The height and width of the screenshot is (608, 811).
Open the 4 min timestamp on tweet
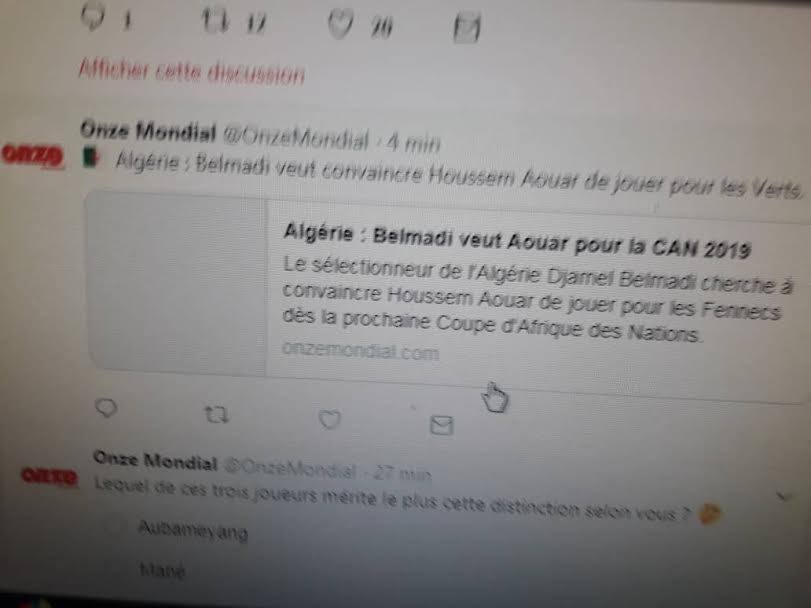pyautogui.click(x=414, y=143)
